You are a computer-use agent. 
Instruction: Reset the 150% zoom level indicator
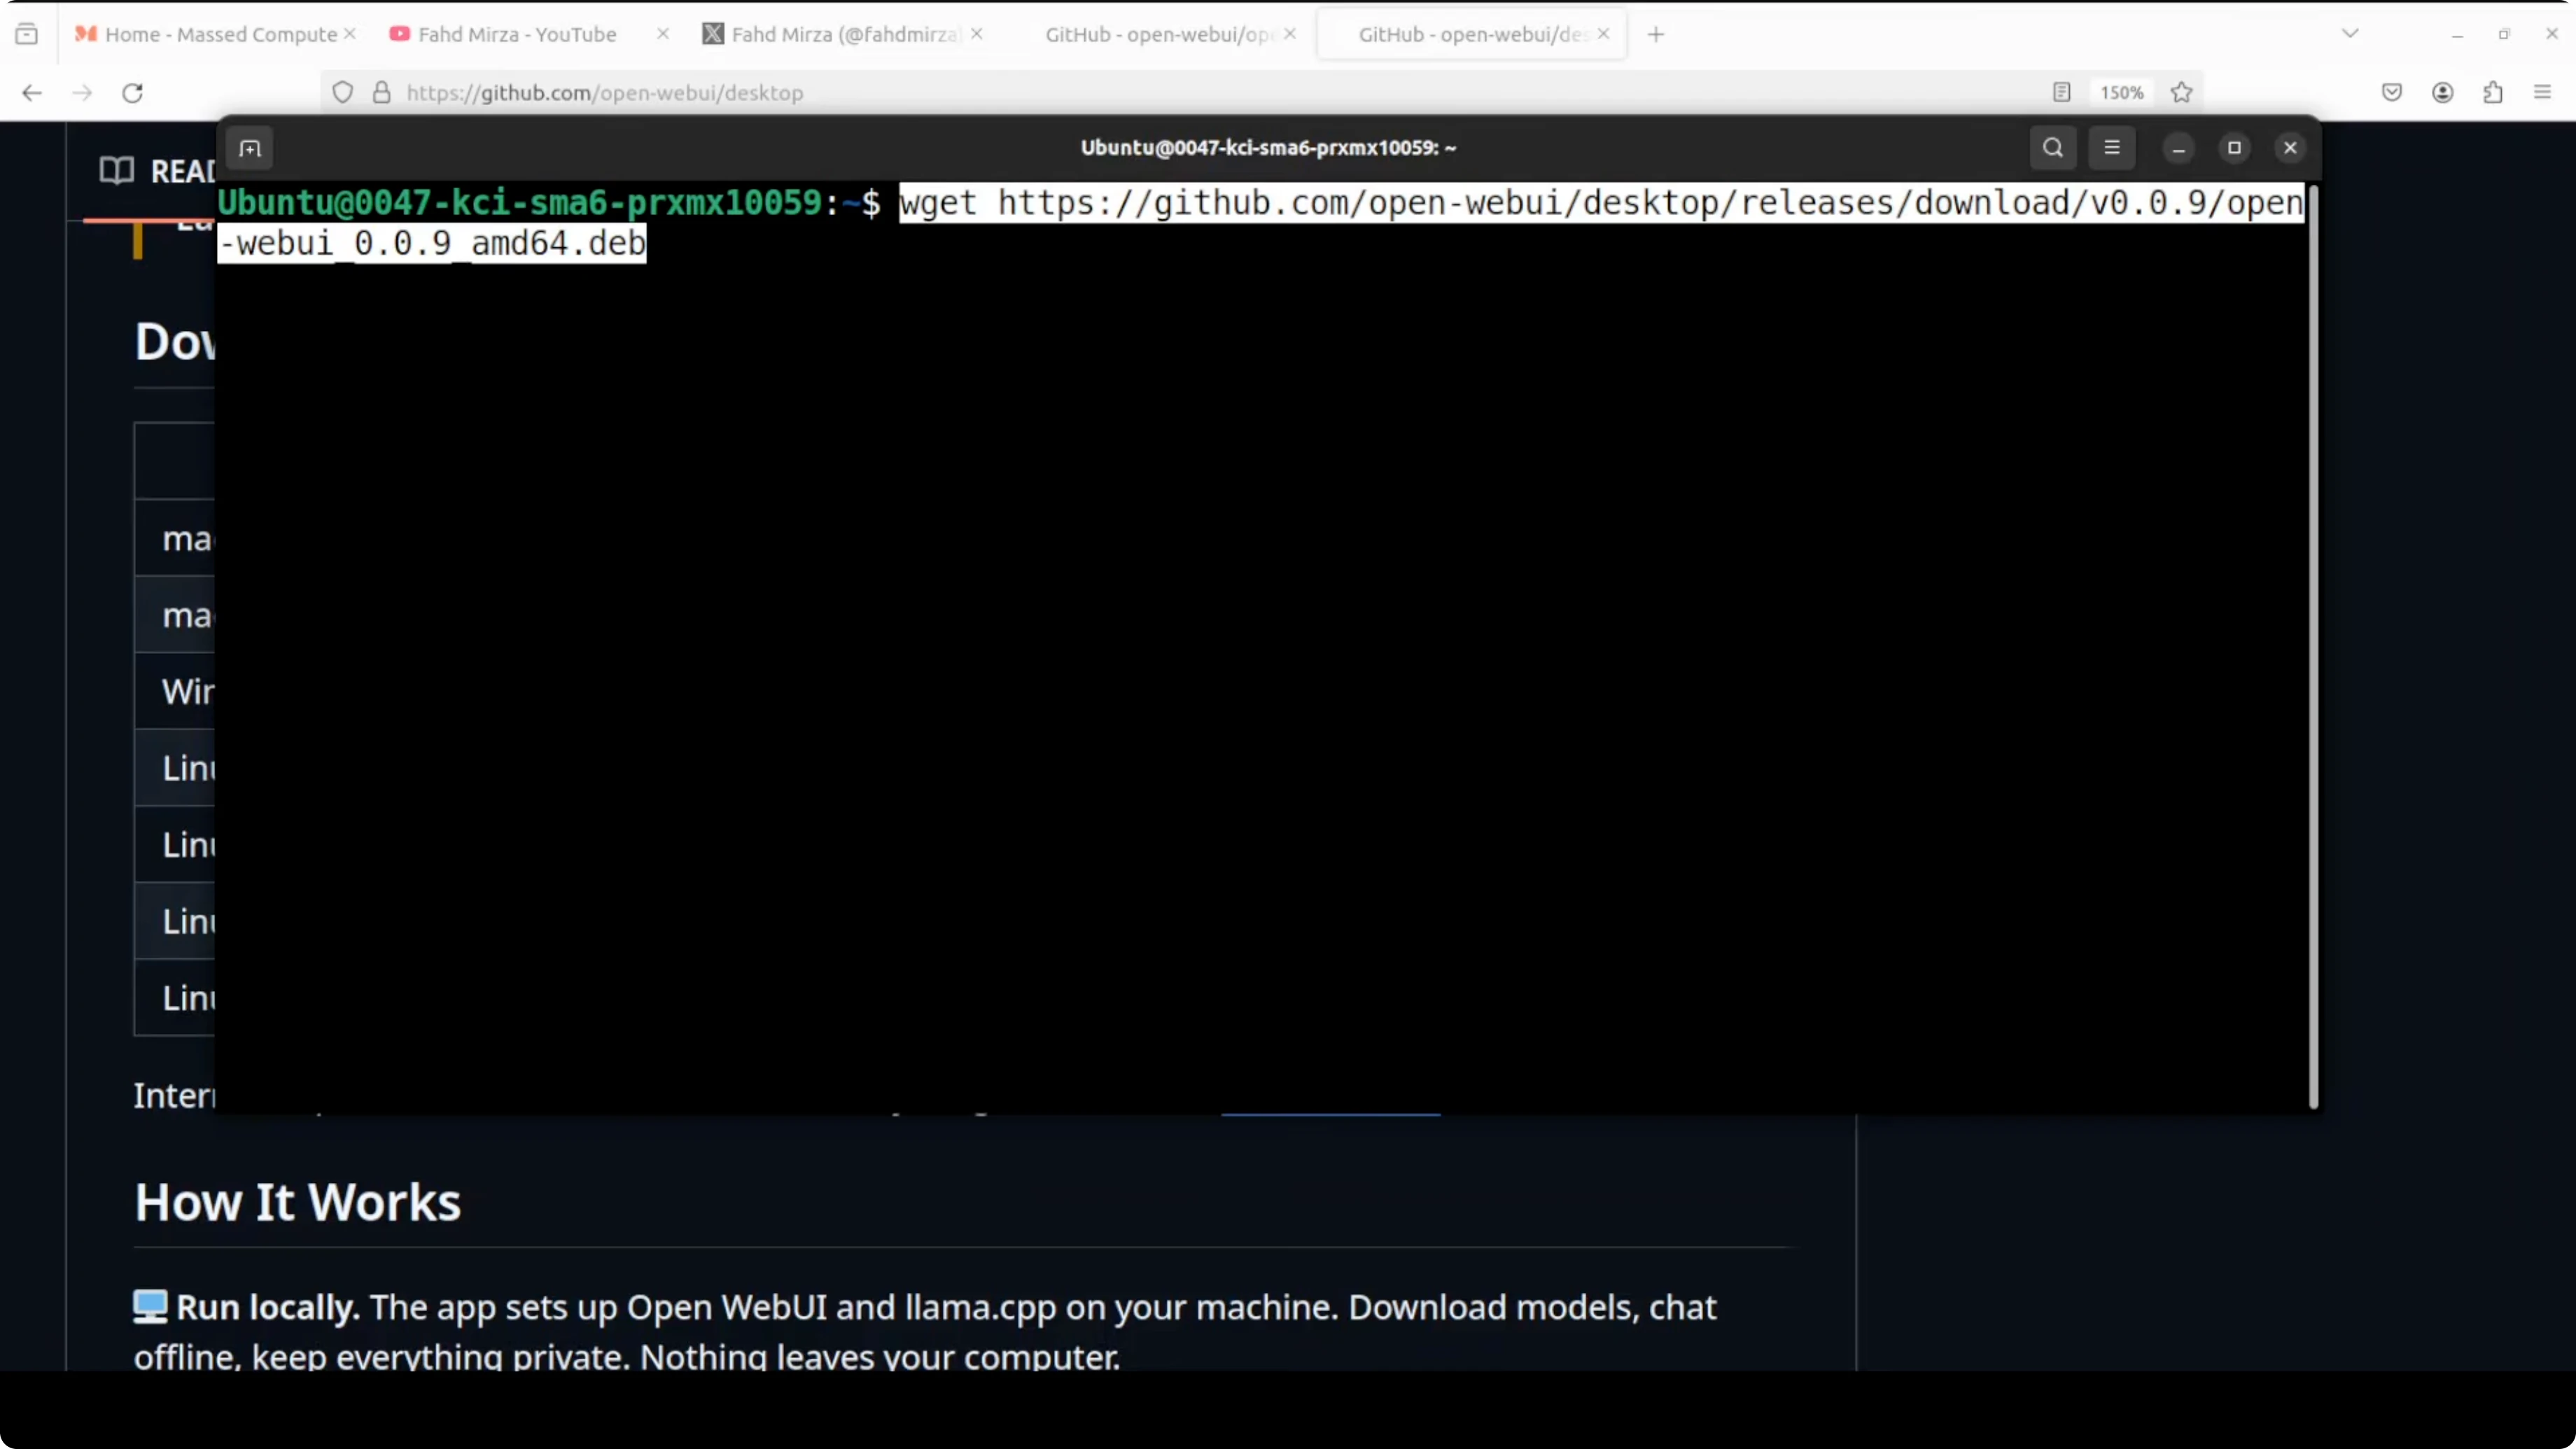coord(2121,93)
